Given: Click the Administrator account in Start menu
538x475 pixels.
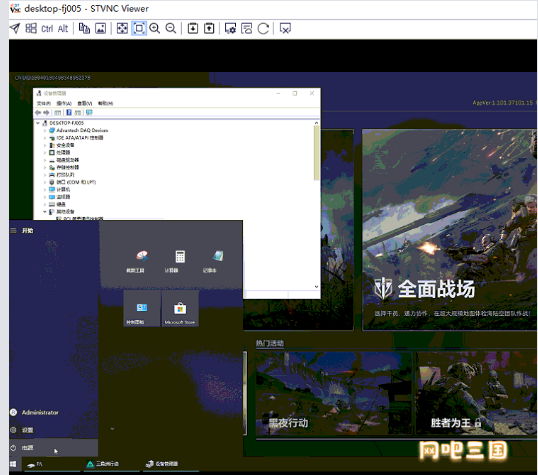Looking at the screenshot, I should (x=53, y=412).
